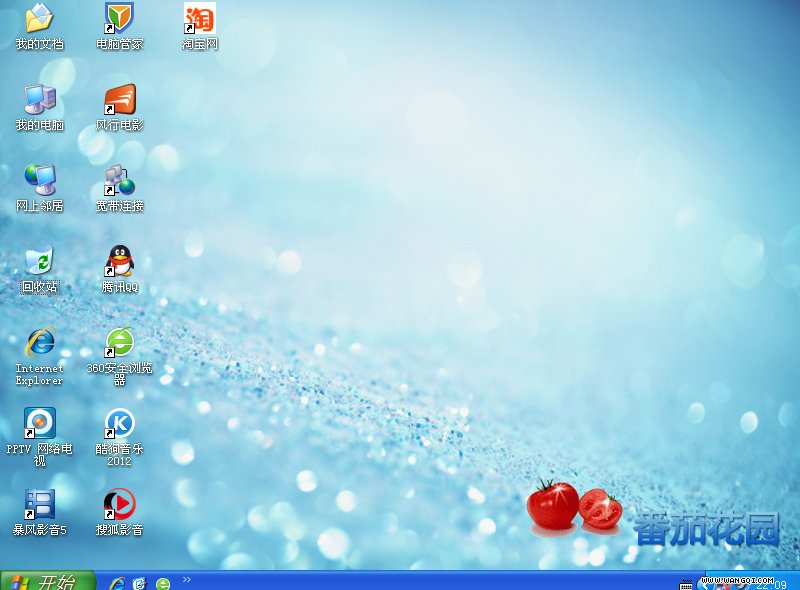Select the 宽带连接 broadband connection shortcut
The height and width of the screenshot is (590, 800).
(119, 180)
